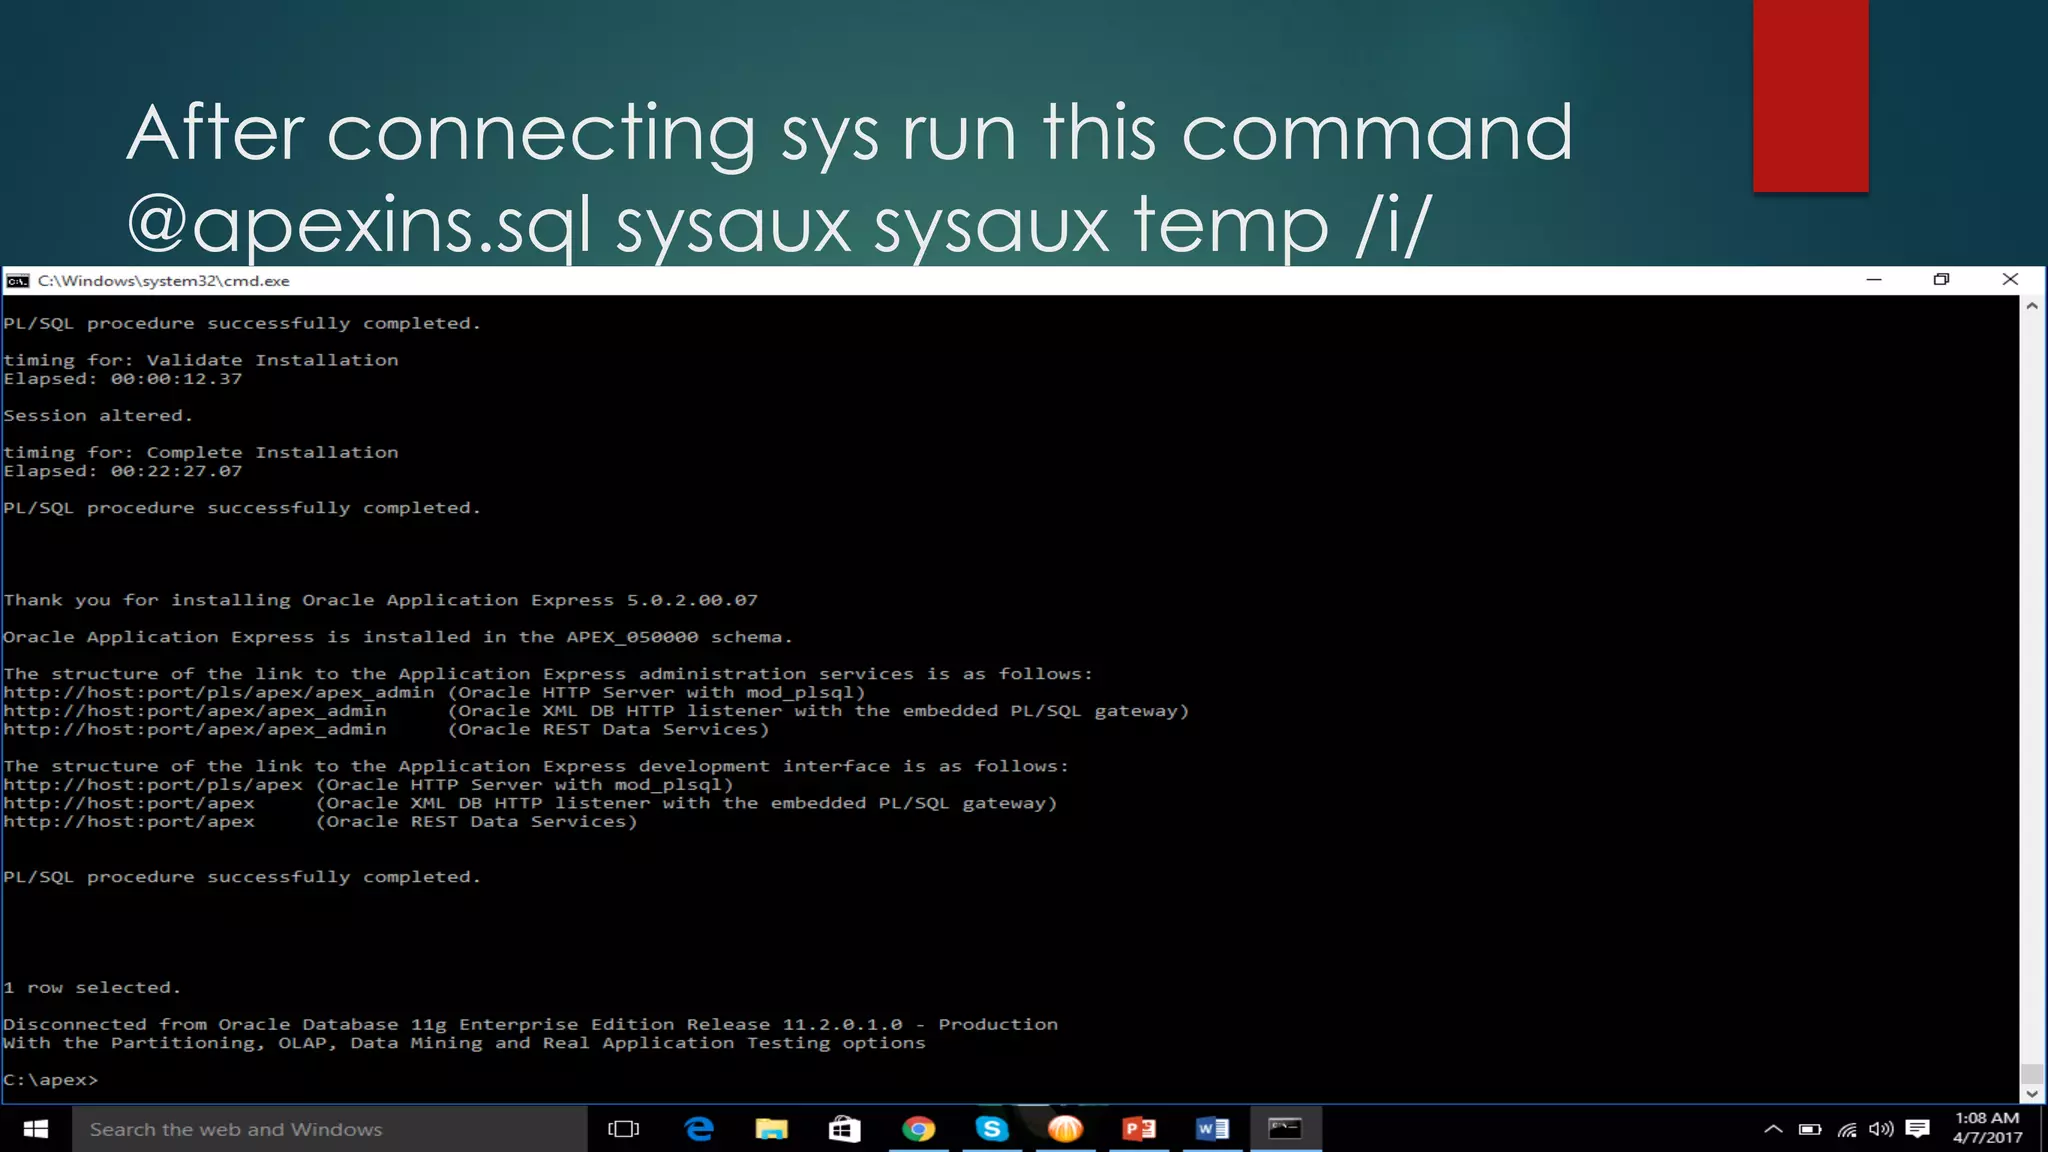Screen dimensions: 2048x1152
Task: Open the Action Center notifications icon
Action: point(1917,1129)
